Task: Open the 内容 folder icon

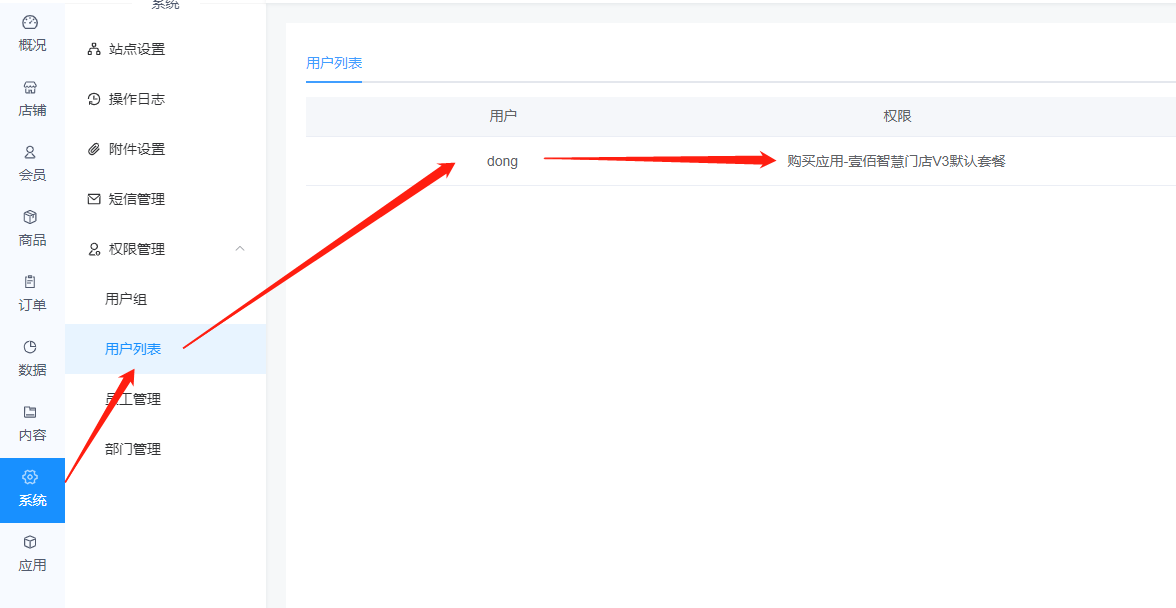Action: pyautogui.click(x=30, y=412)
